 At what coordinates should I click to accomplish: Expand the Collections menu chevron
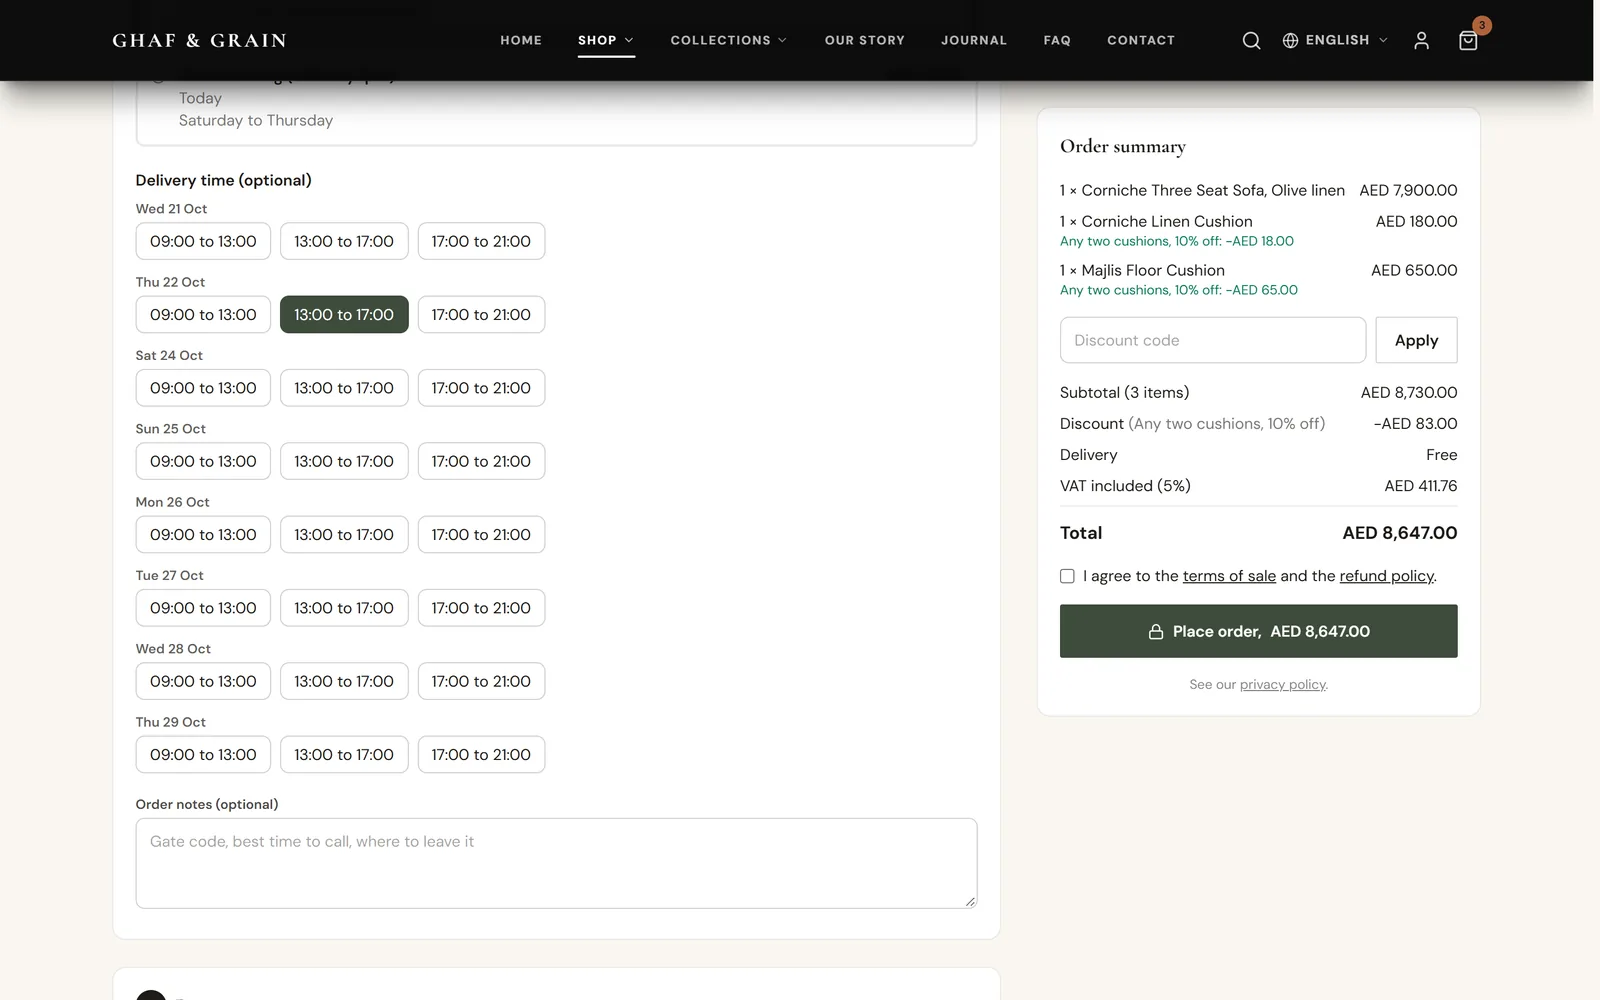(782, 40)
